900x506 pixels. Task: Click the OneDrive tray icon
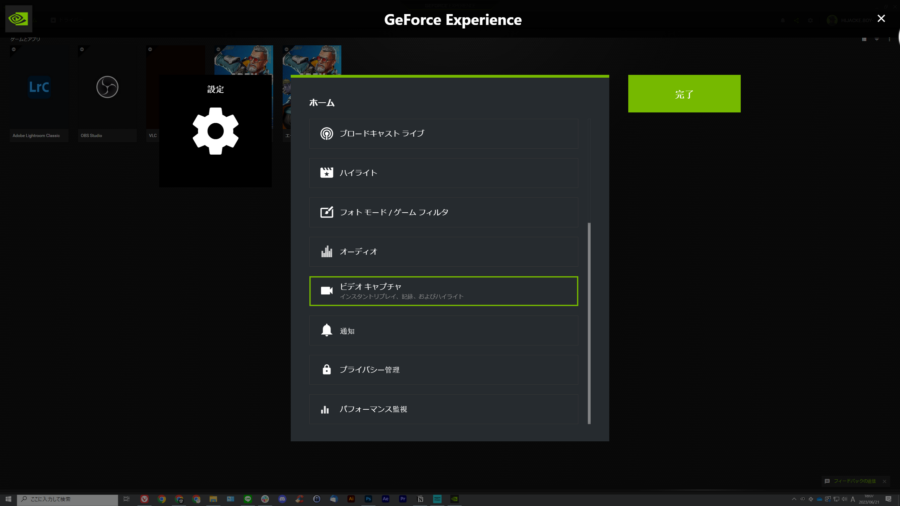pyautogui.click(x=819, y=499)
